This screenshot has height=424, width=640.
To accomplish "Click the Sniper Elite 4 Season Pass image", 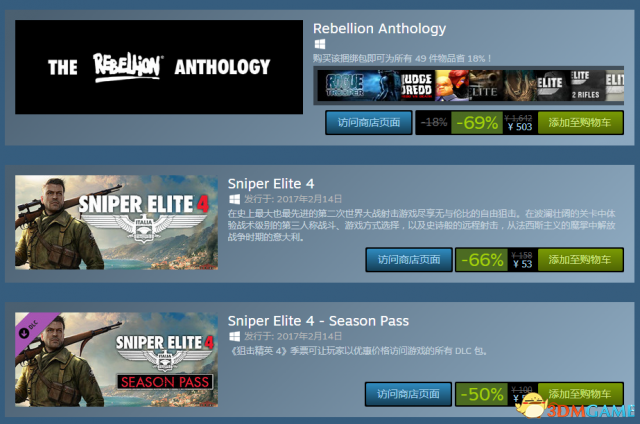I will [x=116, y=360].
